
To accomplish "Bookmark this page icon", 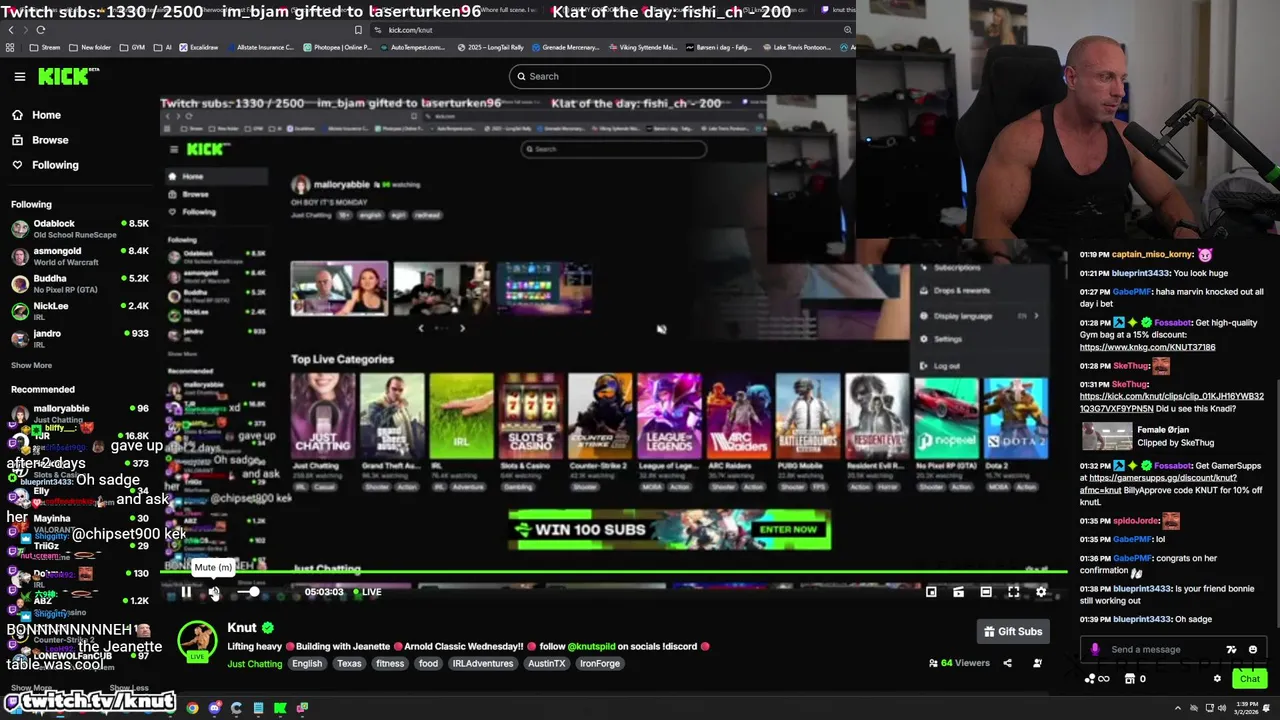I will [x=358, y=30].
